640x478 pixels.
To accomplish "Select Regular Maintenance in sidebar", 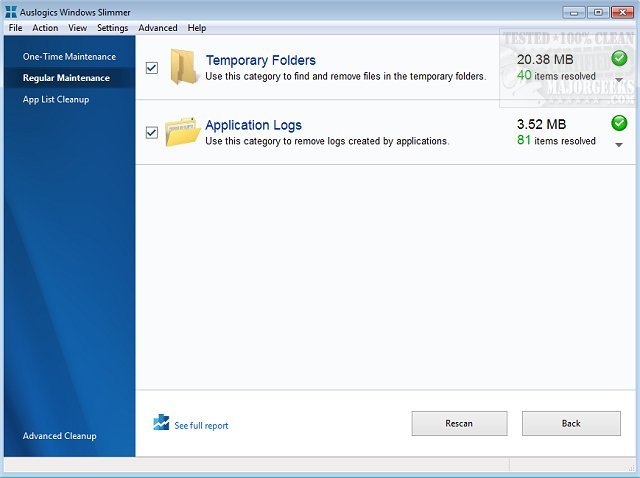I will point(69,78).
